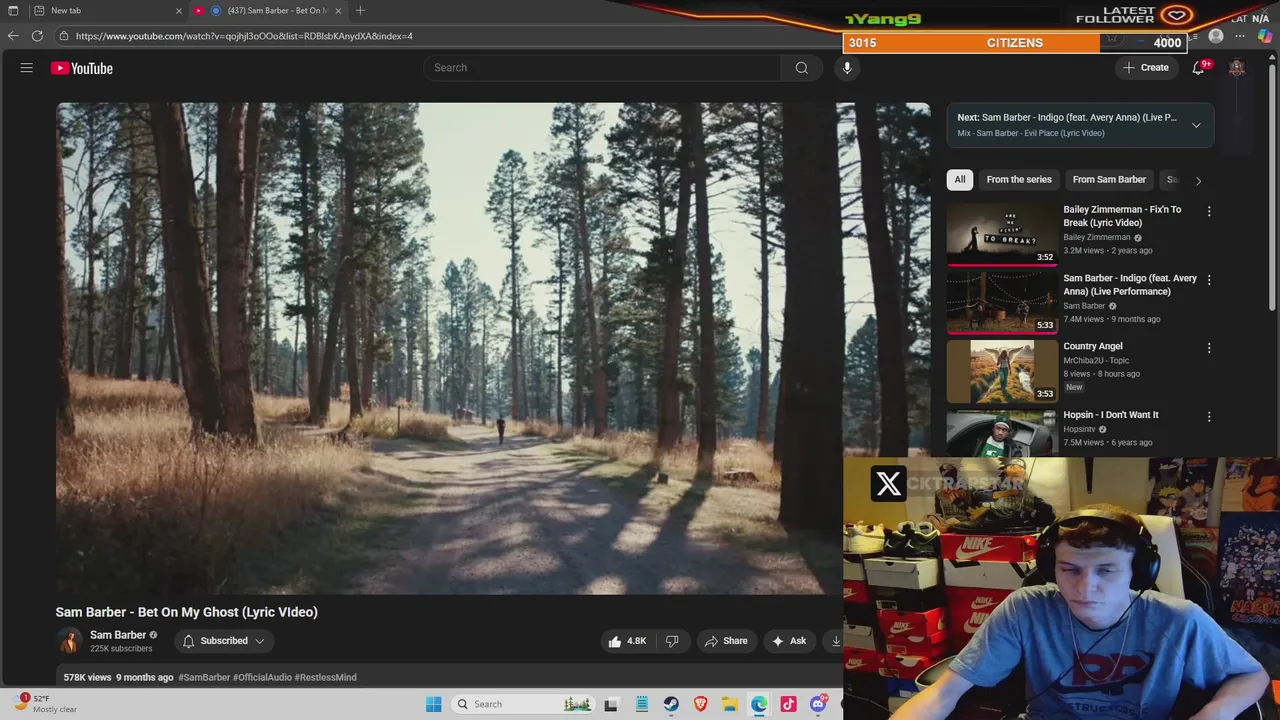The image size is (1280, 720).
Task: Expand the Next up playlist panel
Action: [x=1196, y=125]
